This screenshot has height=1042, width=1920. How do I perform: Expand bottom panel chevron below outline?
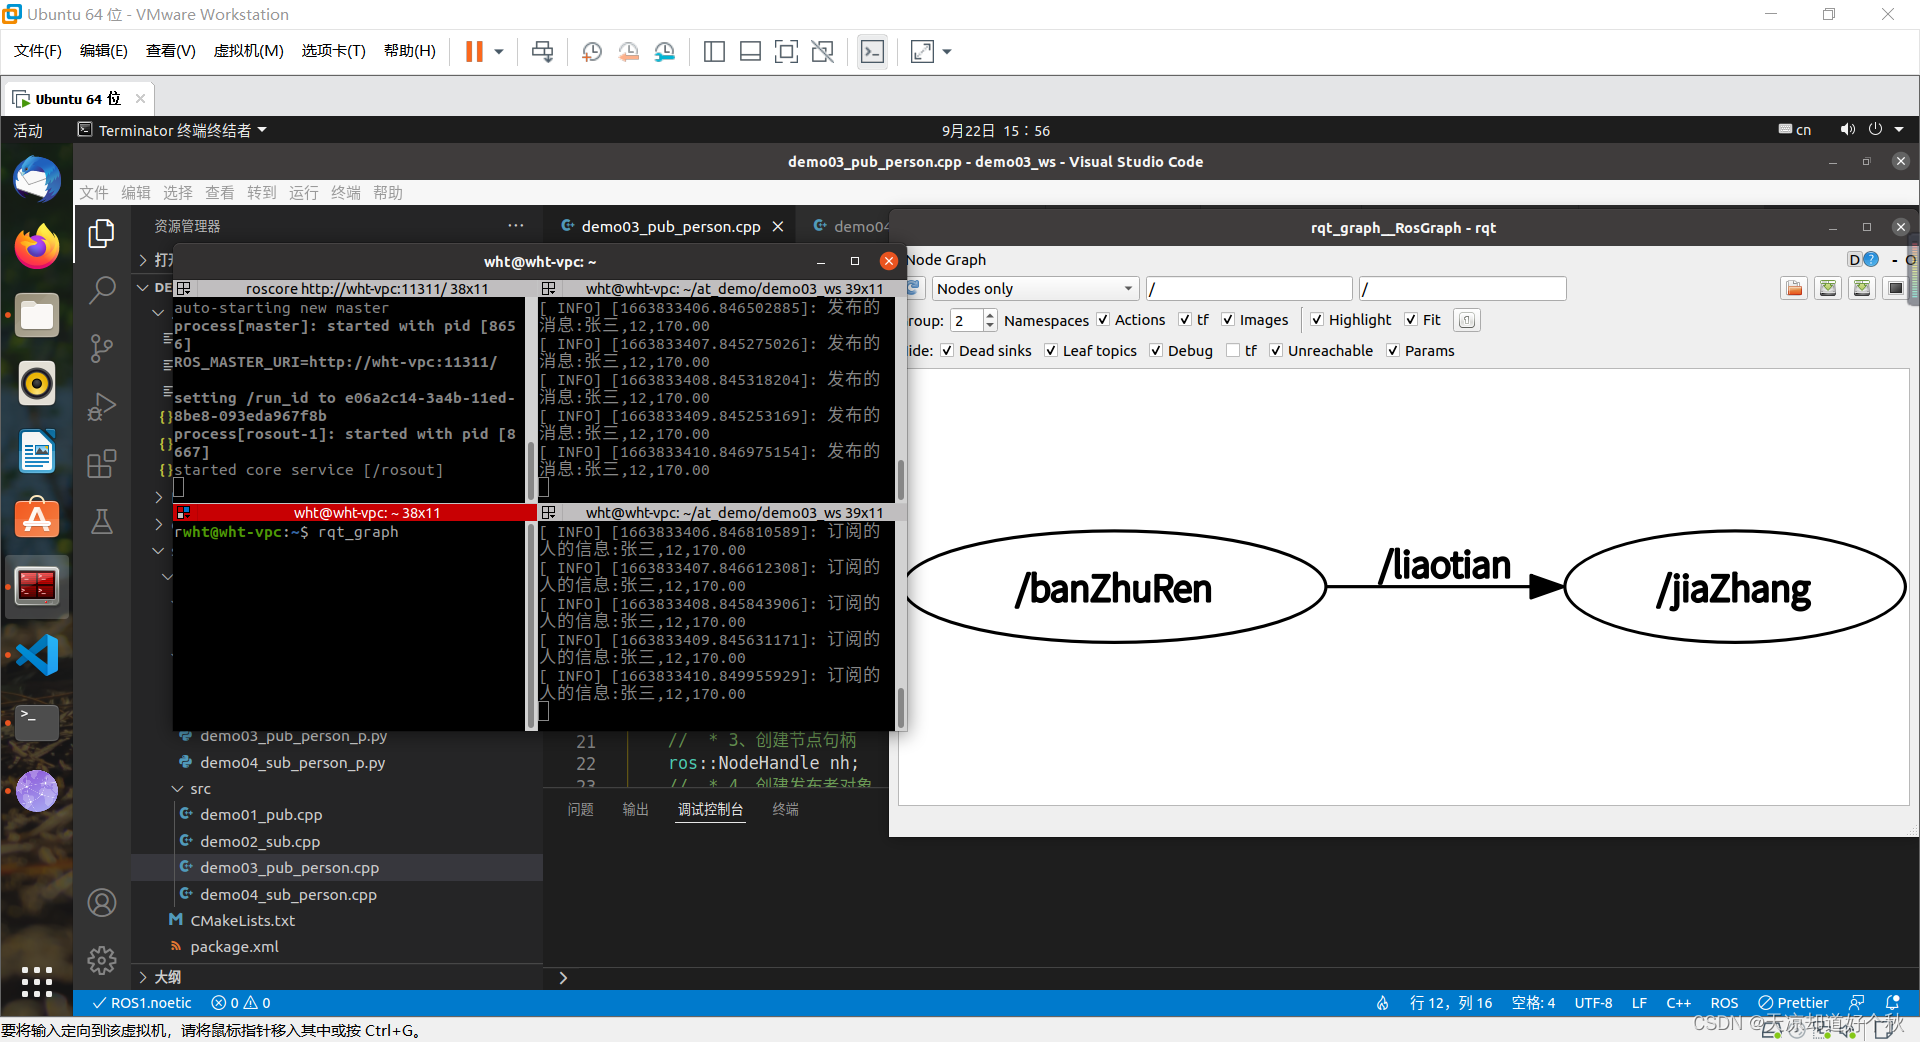(x=563, y=978)
